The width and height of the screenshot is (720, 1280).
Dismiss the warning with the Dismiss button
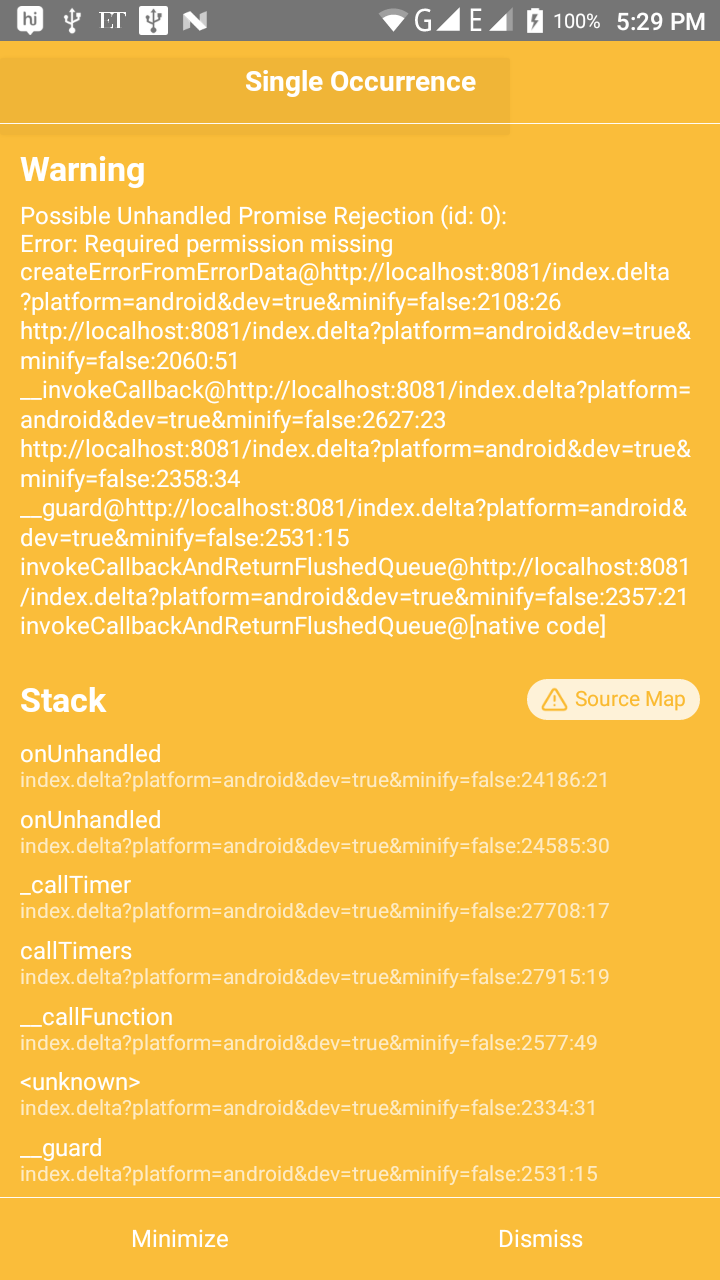pos(540,1238)
